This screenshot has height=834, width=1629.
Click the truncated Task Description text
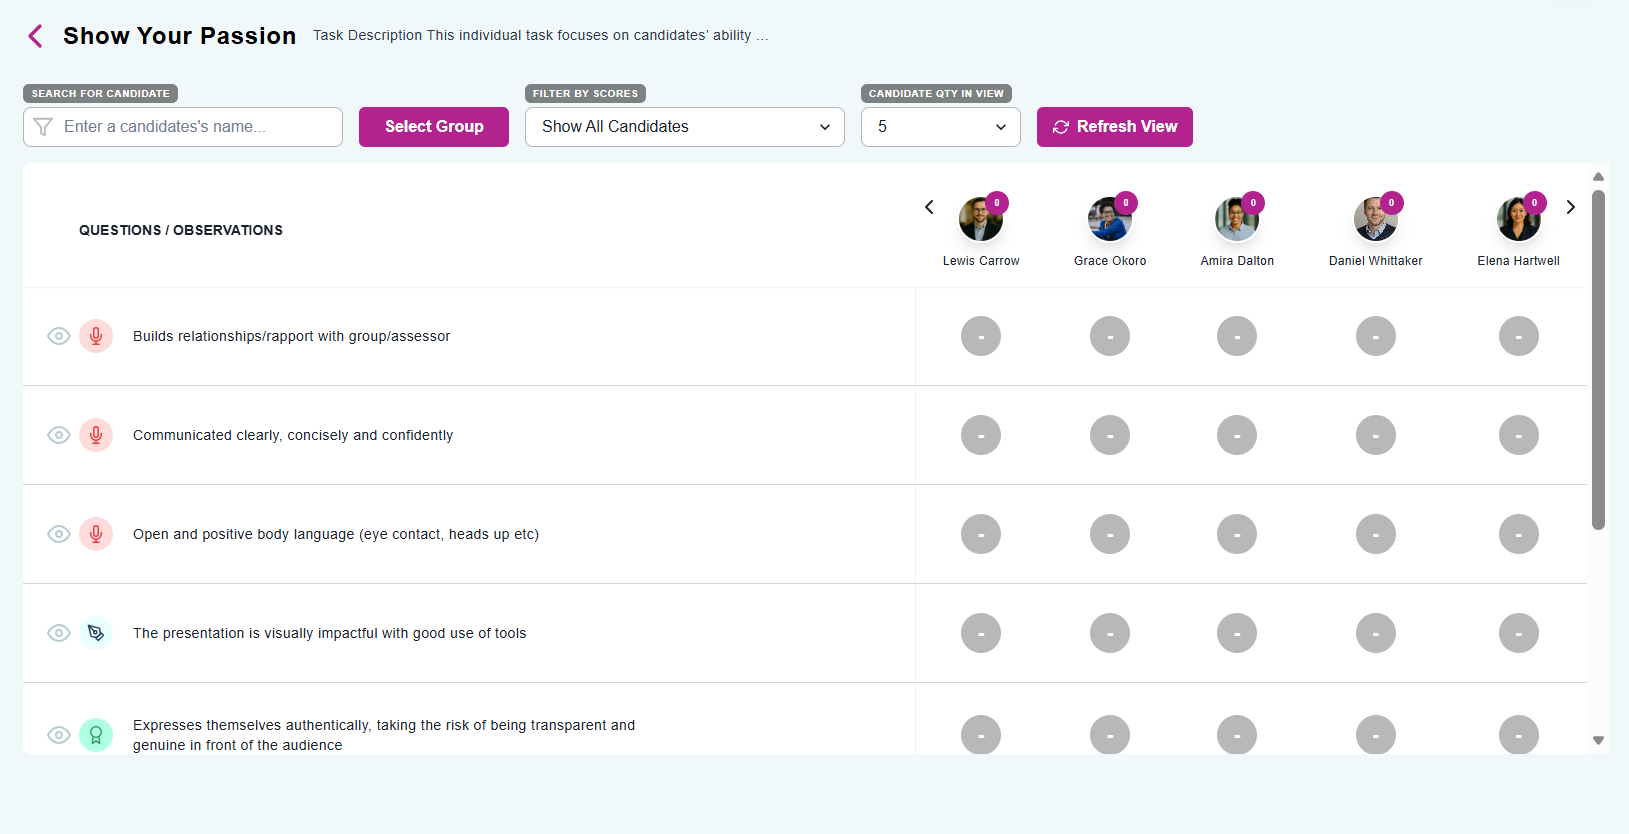[541, 35]
